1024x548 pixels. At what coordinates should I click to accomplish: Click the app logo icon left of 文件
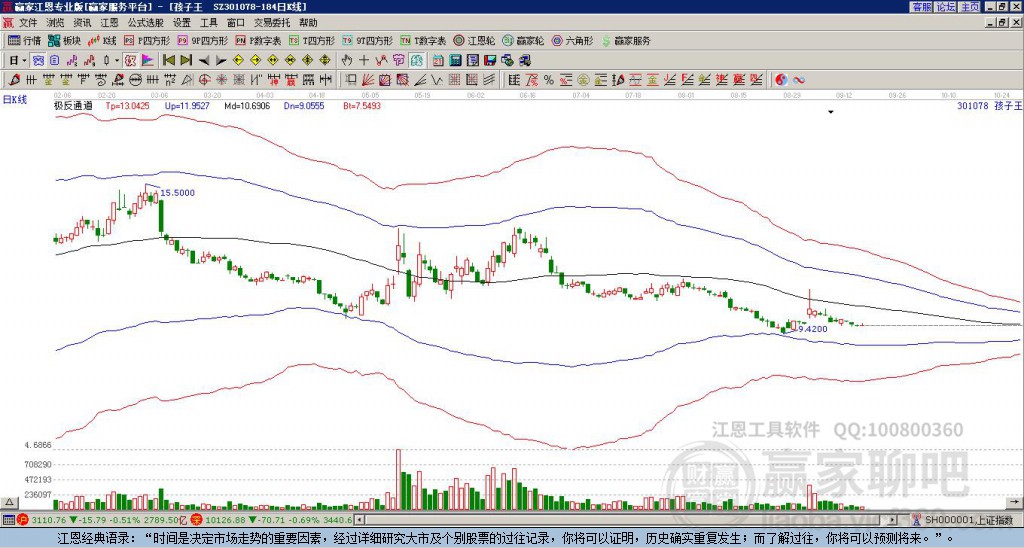coord(8,23)
